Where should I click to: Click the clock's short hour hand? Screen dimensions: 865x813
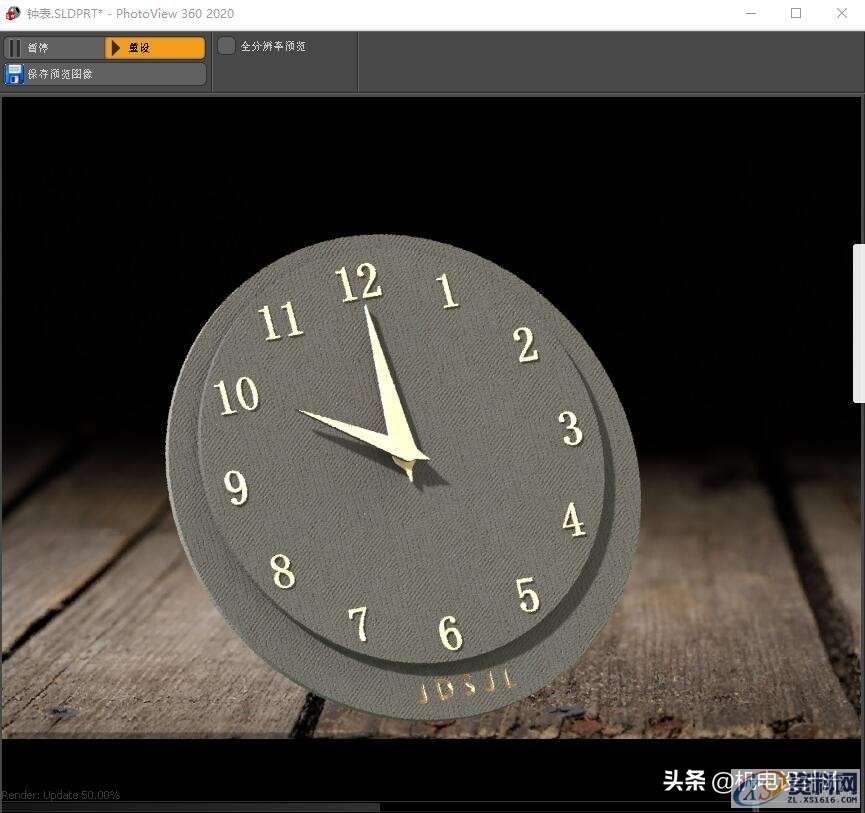345,428
